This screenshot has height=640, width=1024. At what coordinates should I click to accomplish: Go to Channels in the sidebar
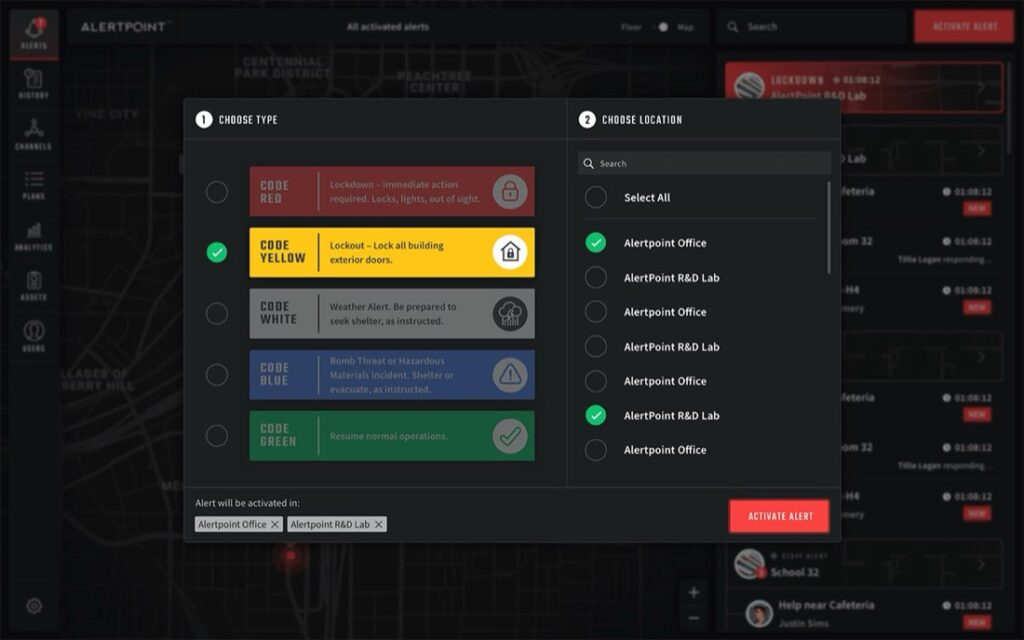(x=34, y=134)
